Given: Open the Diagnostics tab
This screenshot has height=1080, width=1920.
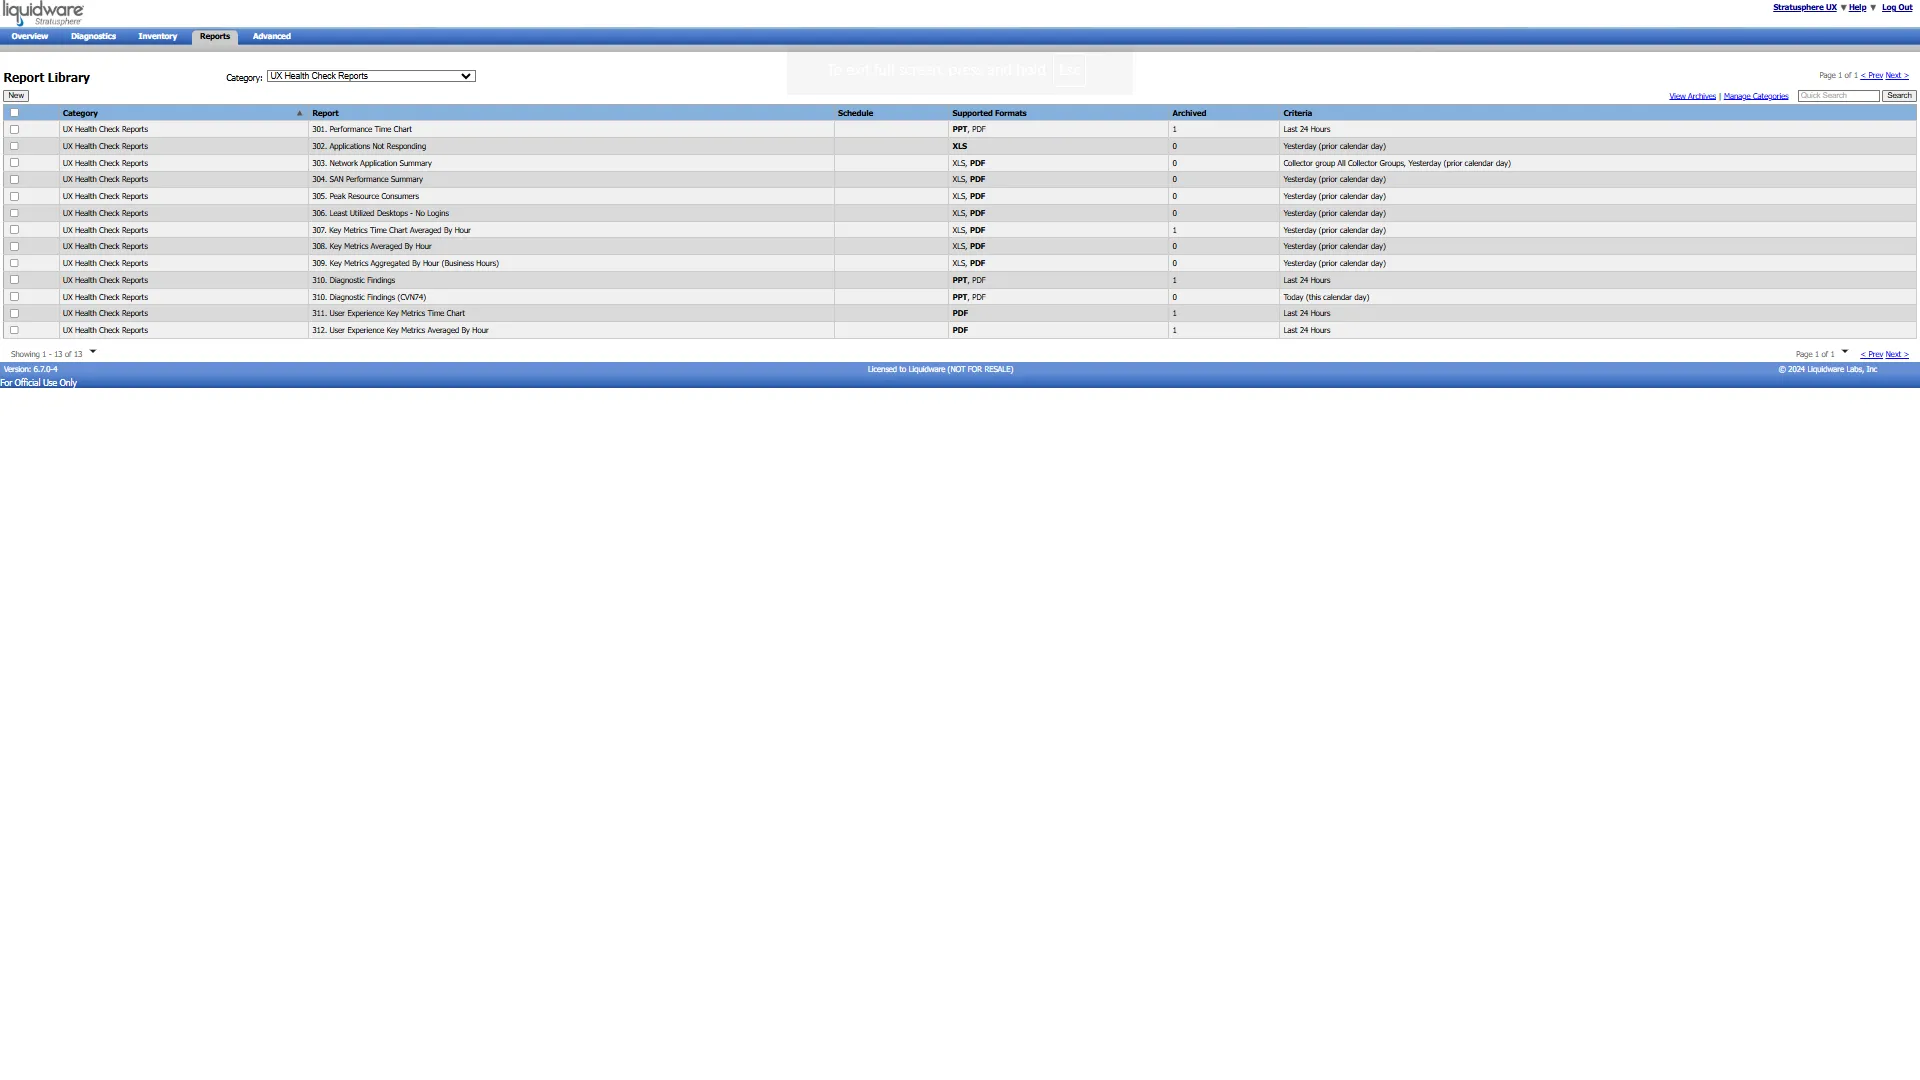Looking at the screenshot, I should [x=94, y=37].
